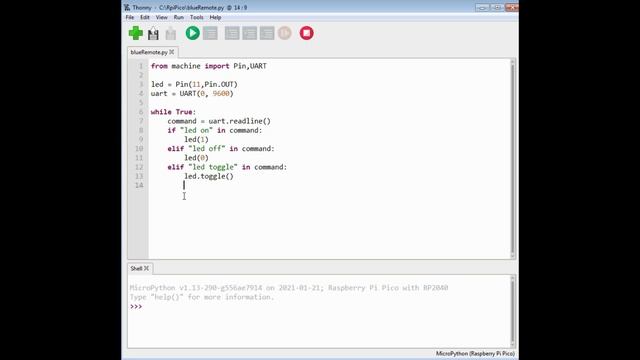Viewport: 640px width, 360px height.
Task: Place cursor at the shell >>> prompt
Action: point(136,306)
